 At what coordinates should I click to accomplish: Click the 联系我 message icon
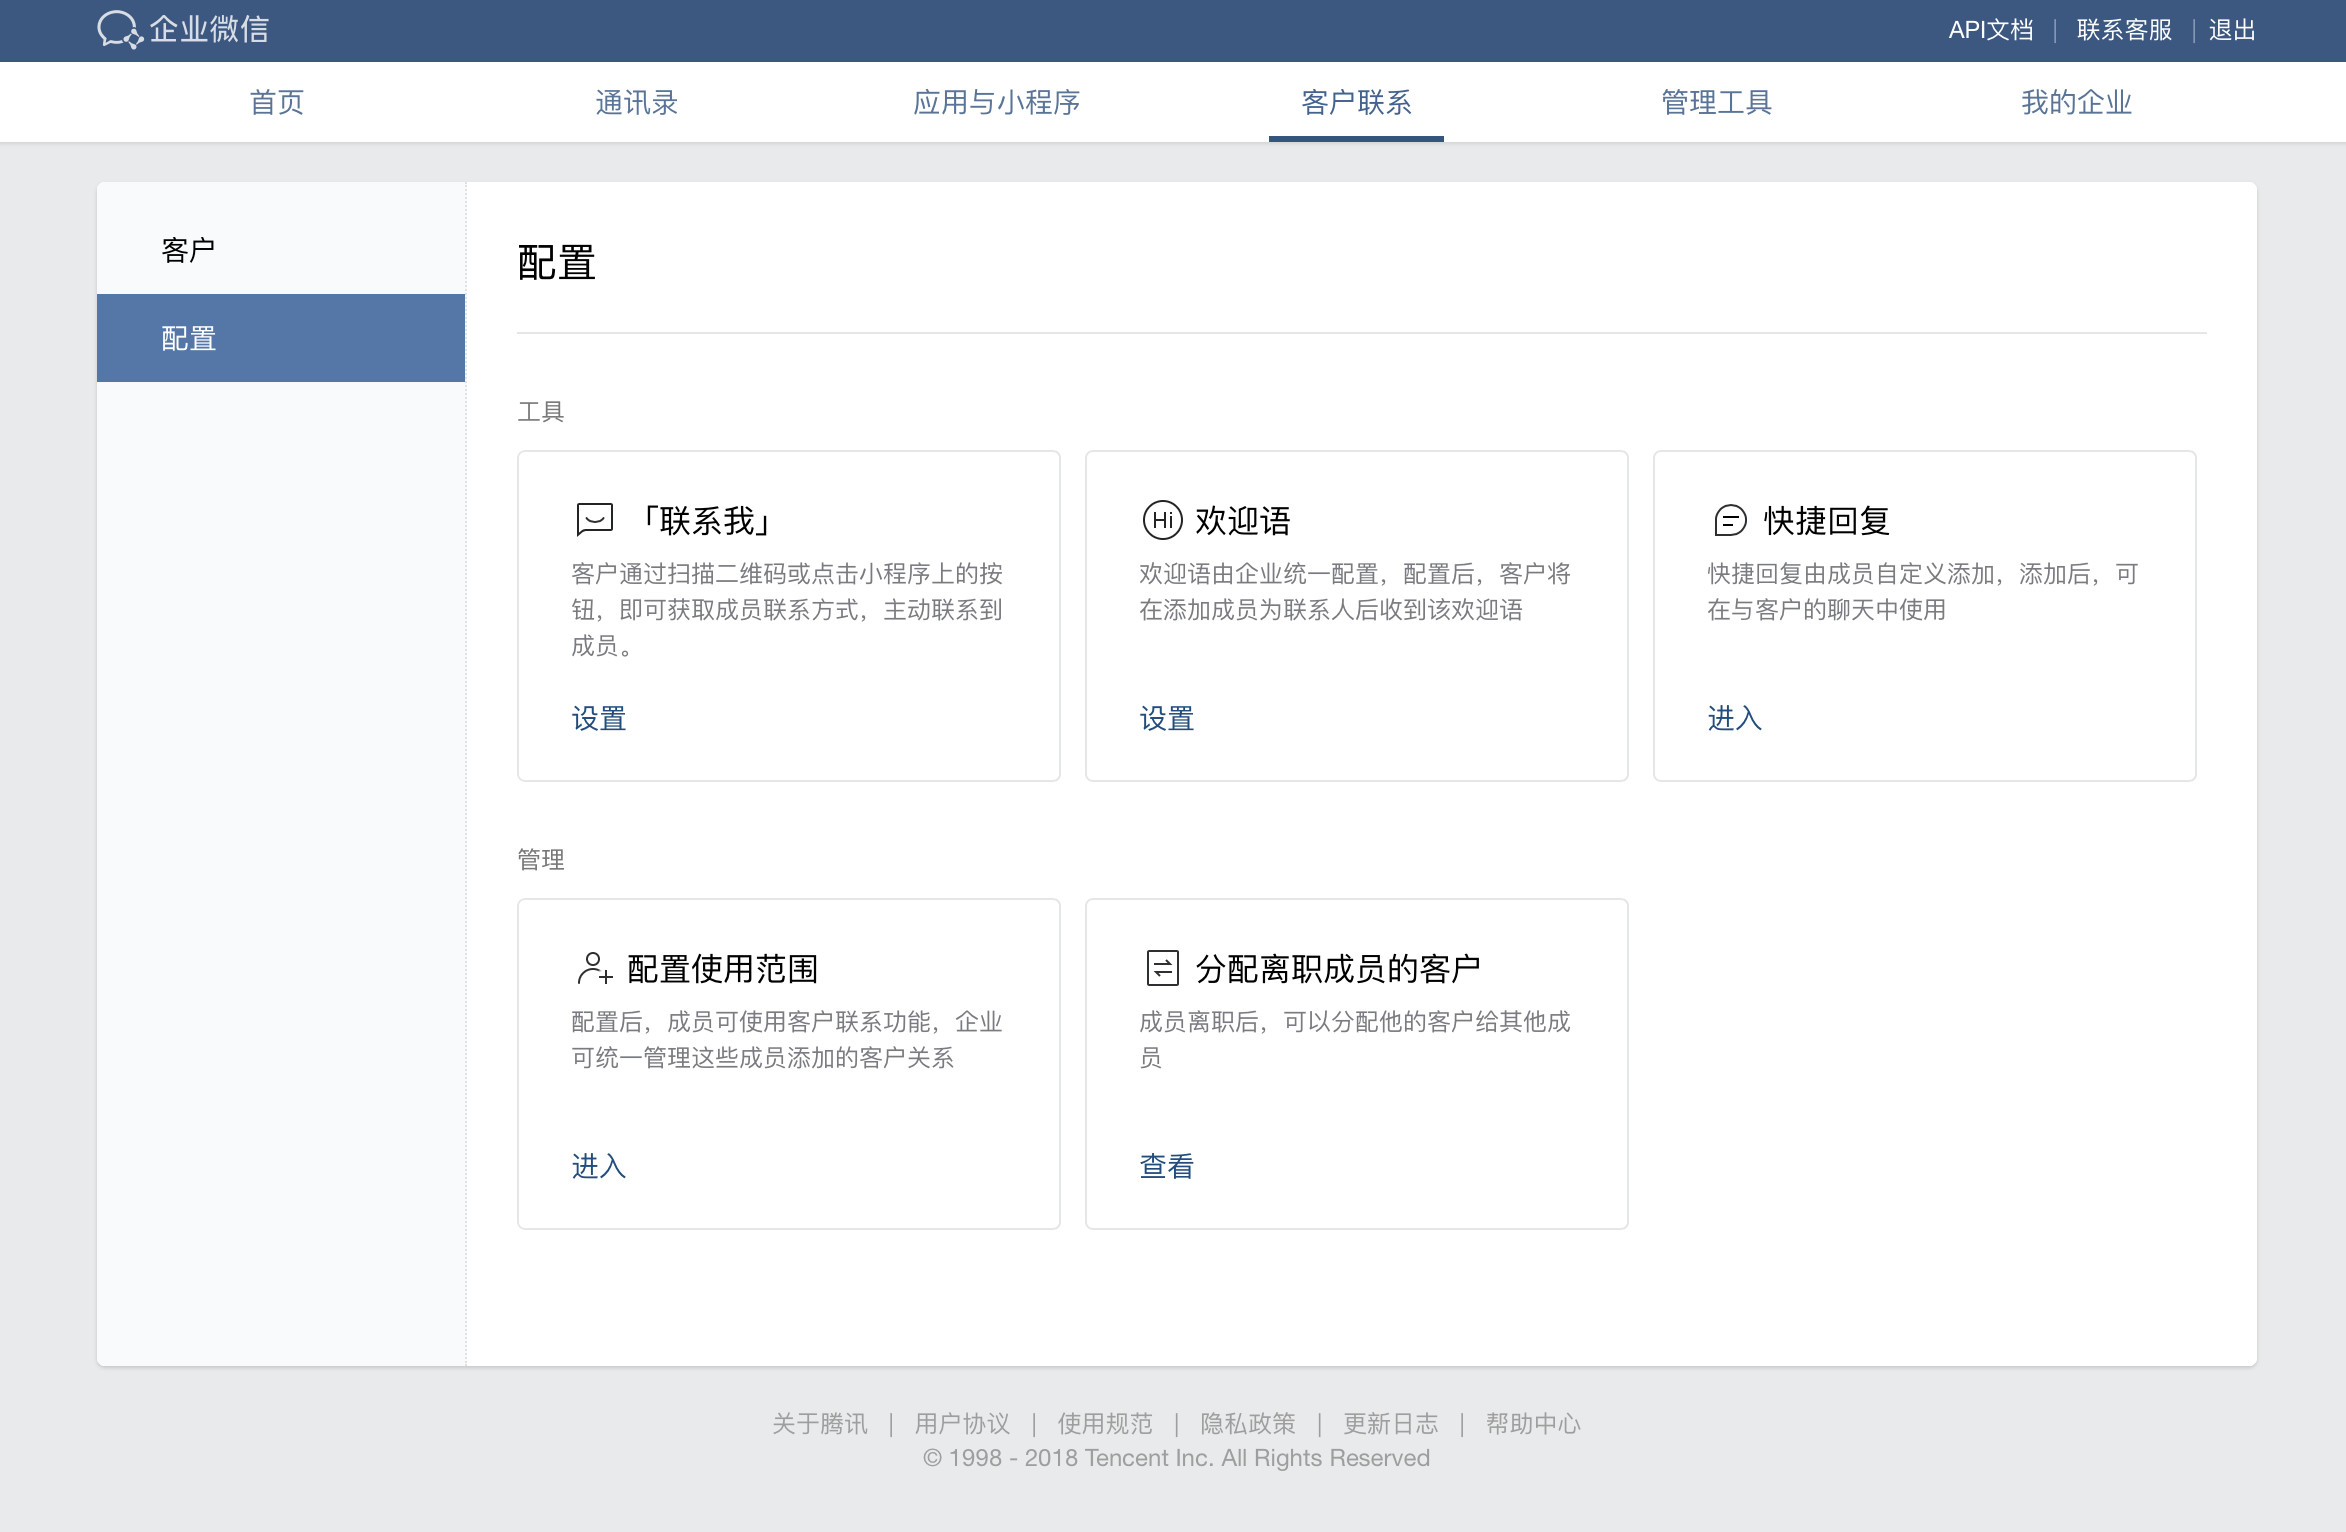tap(594, 519)
